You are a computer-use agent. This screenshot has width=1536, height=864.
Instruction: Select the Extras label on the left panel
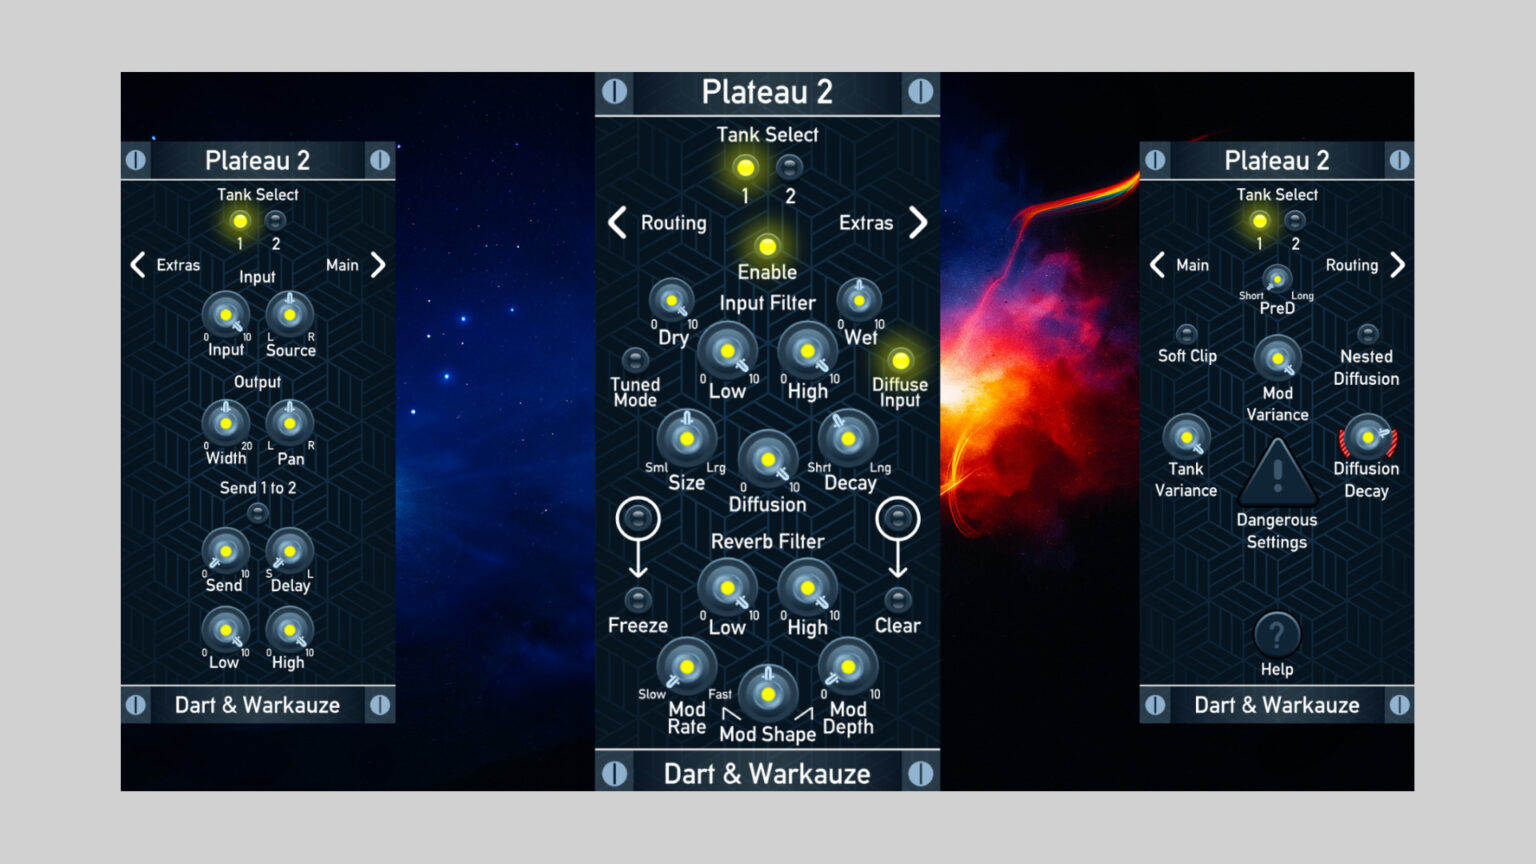click(x=177, y=265)
